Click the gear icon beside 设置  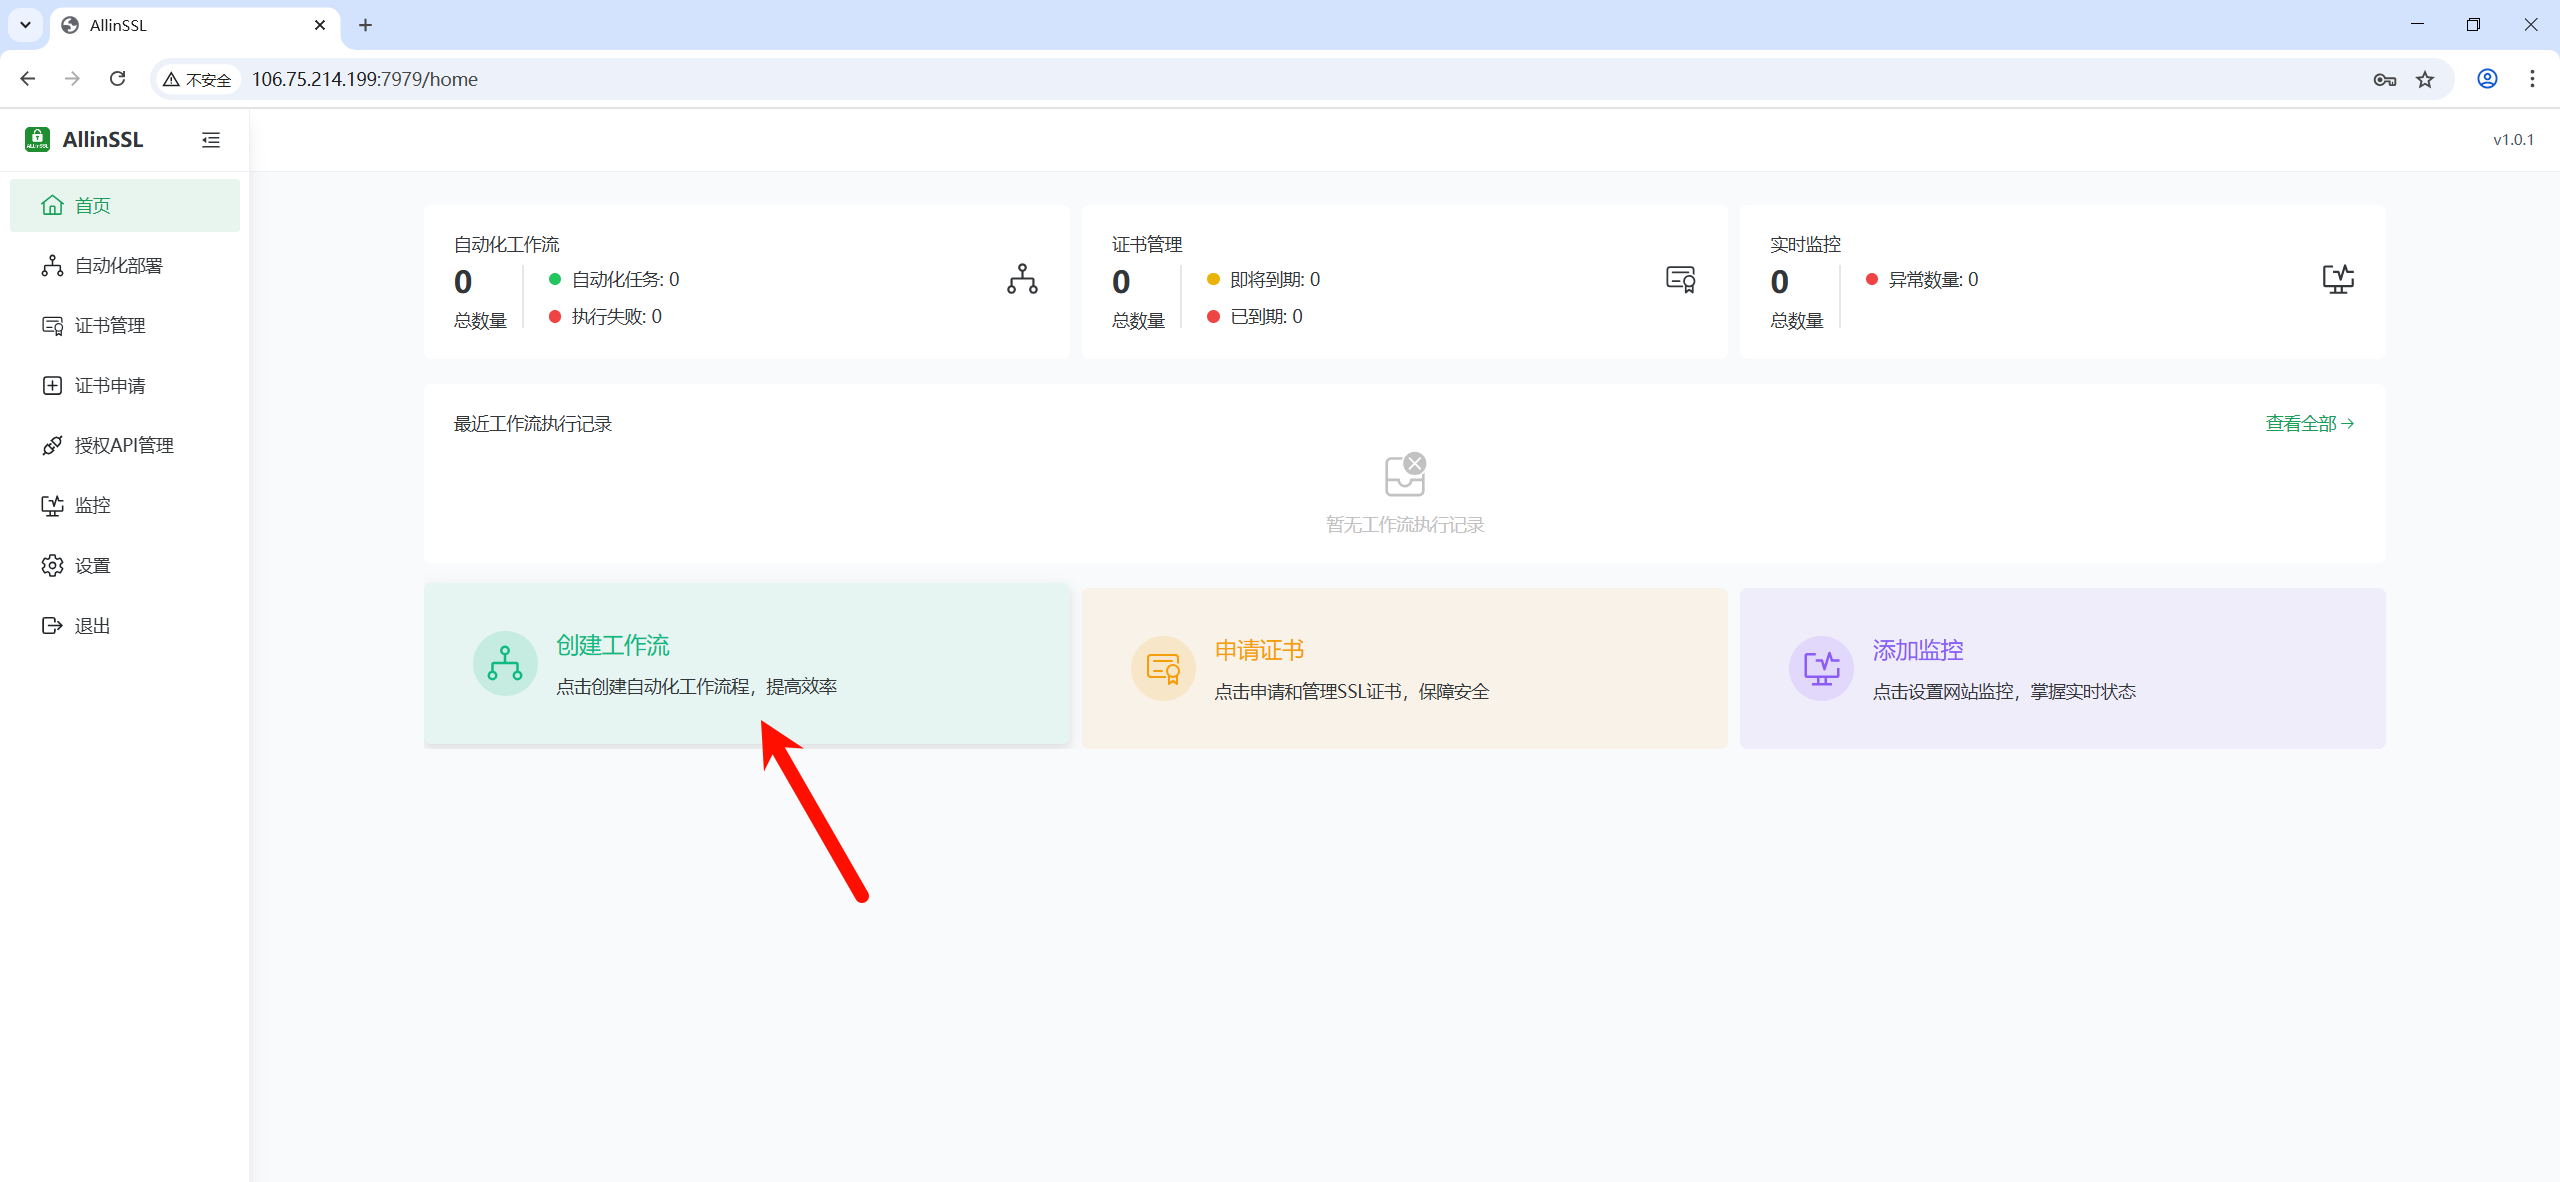52,565
